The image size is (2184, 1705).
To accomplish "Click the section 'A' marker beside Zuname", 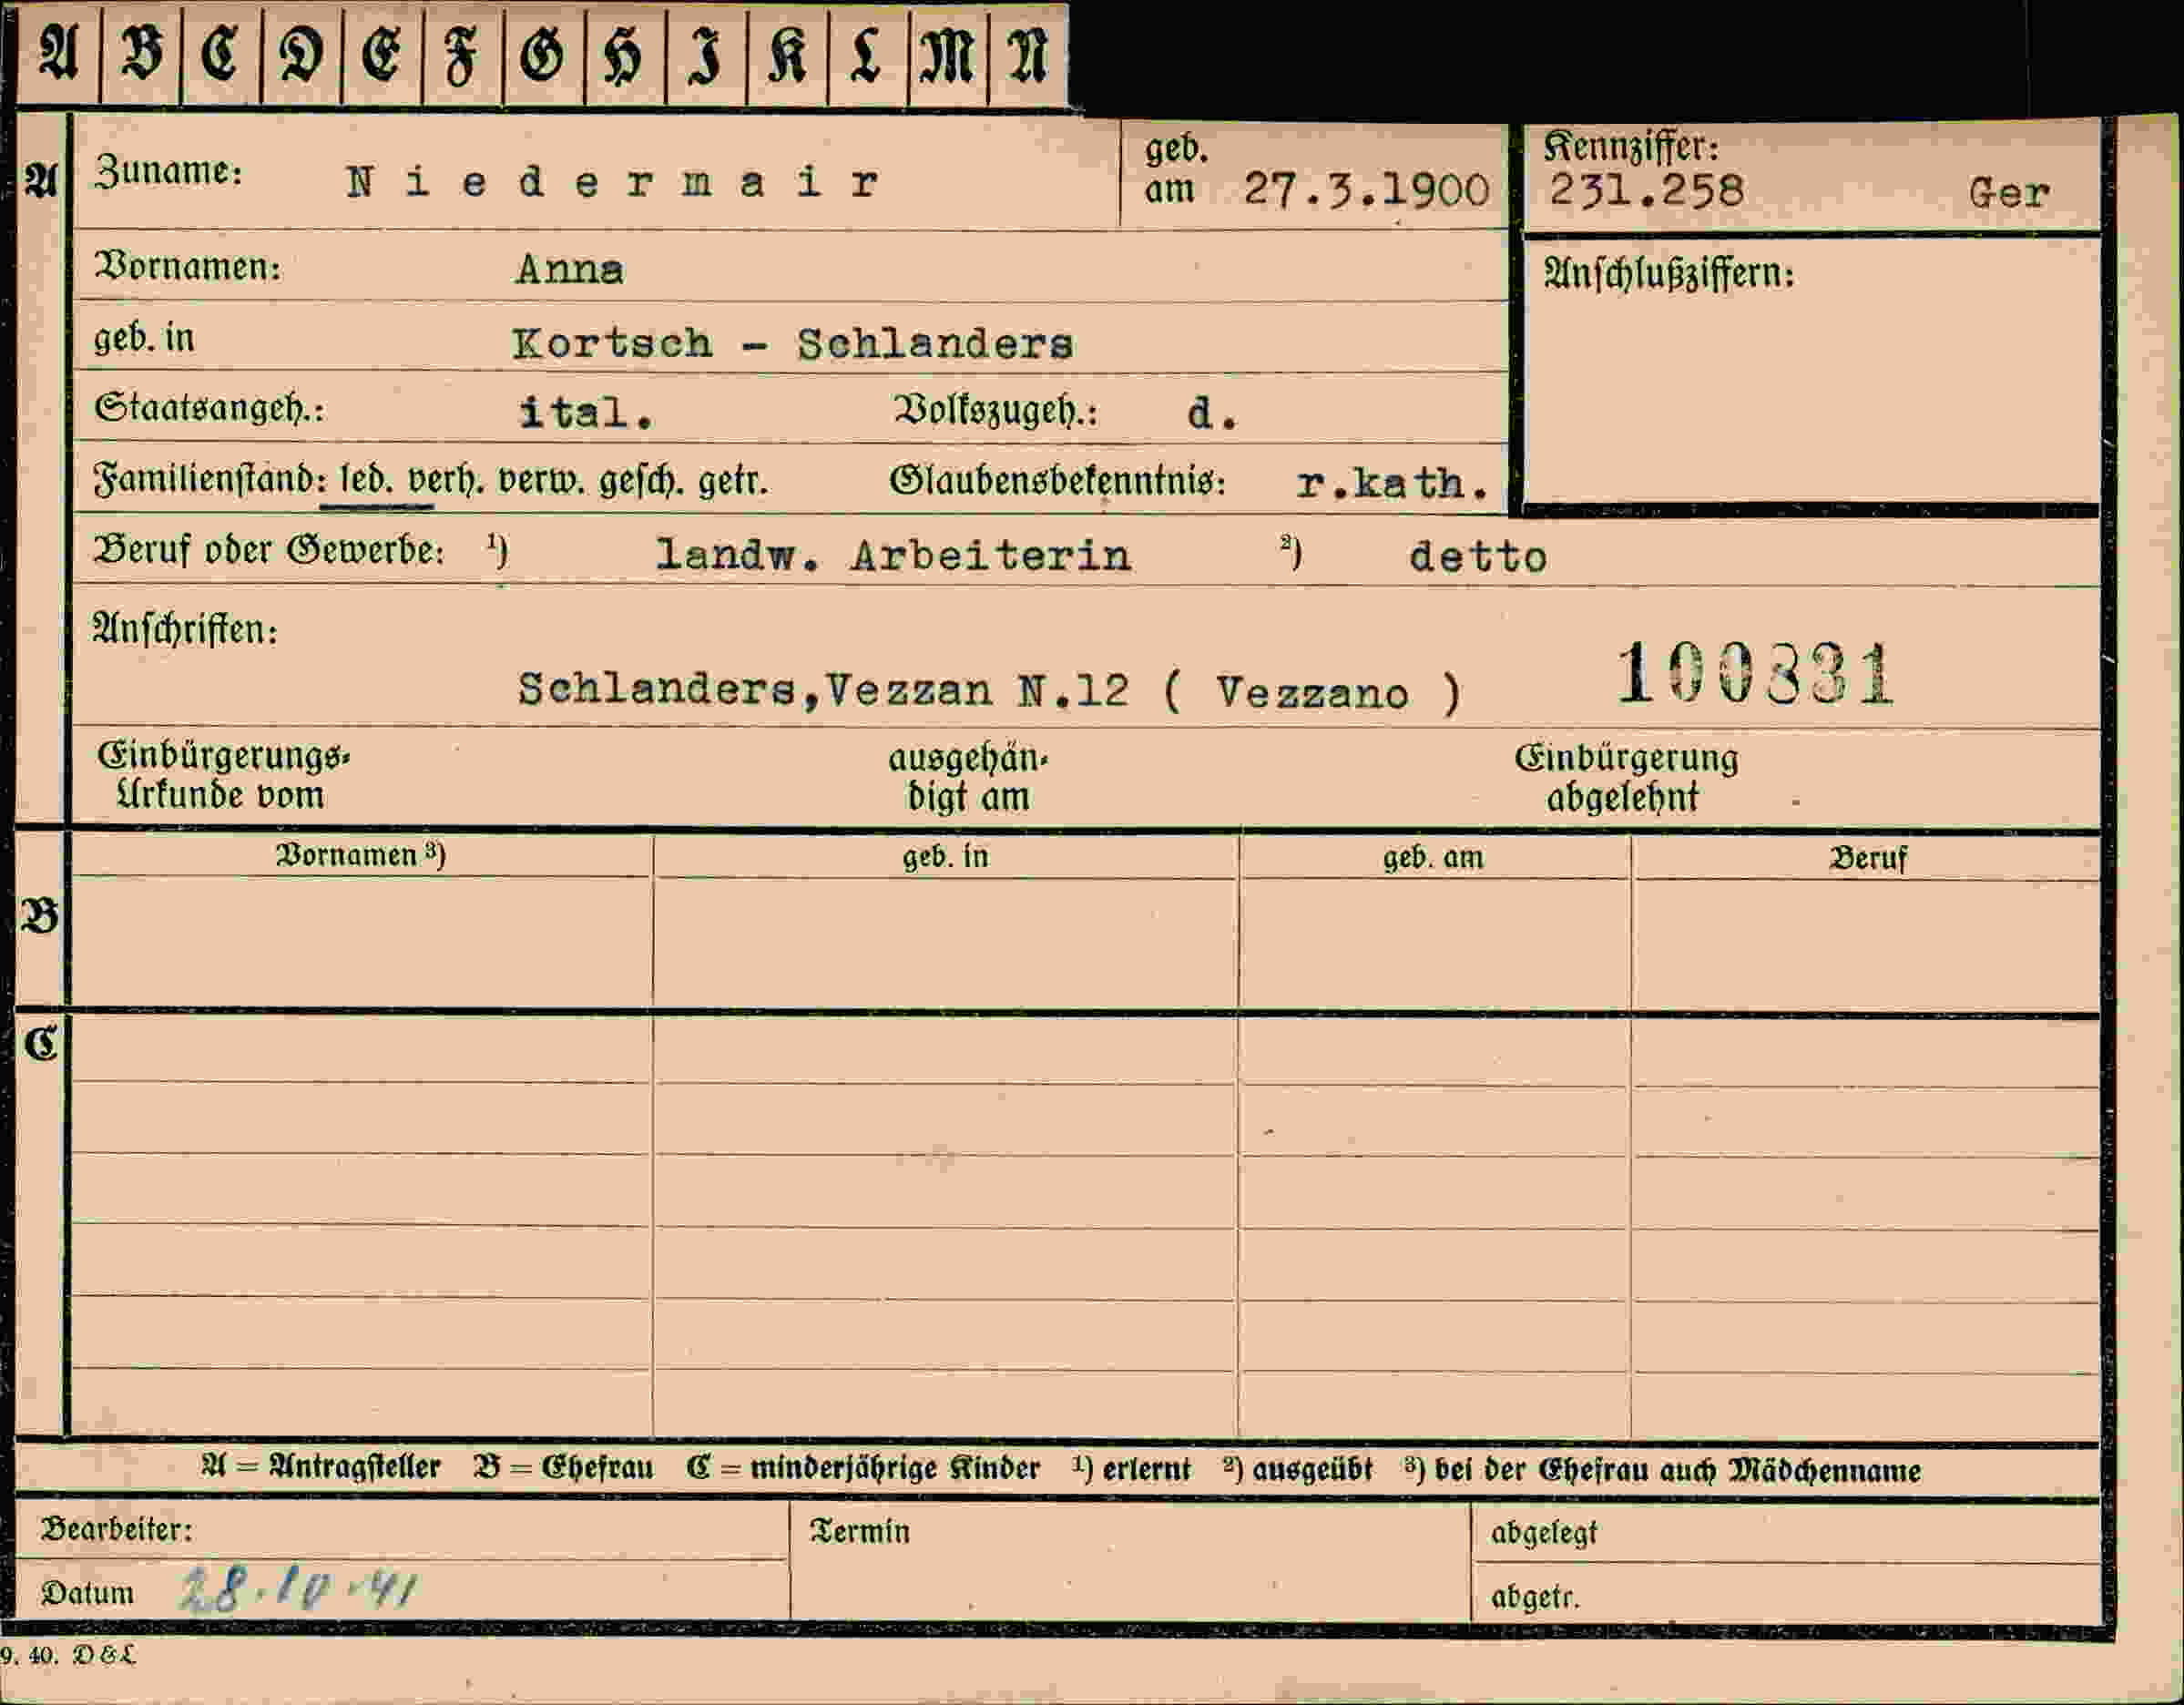I will [40, 180].
